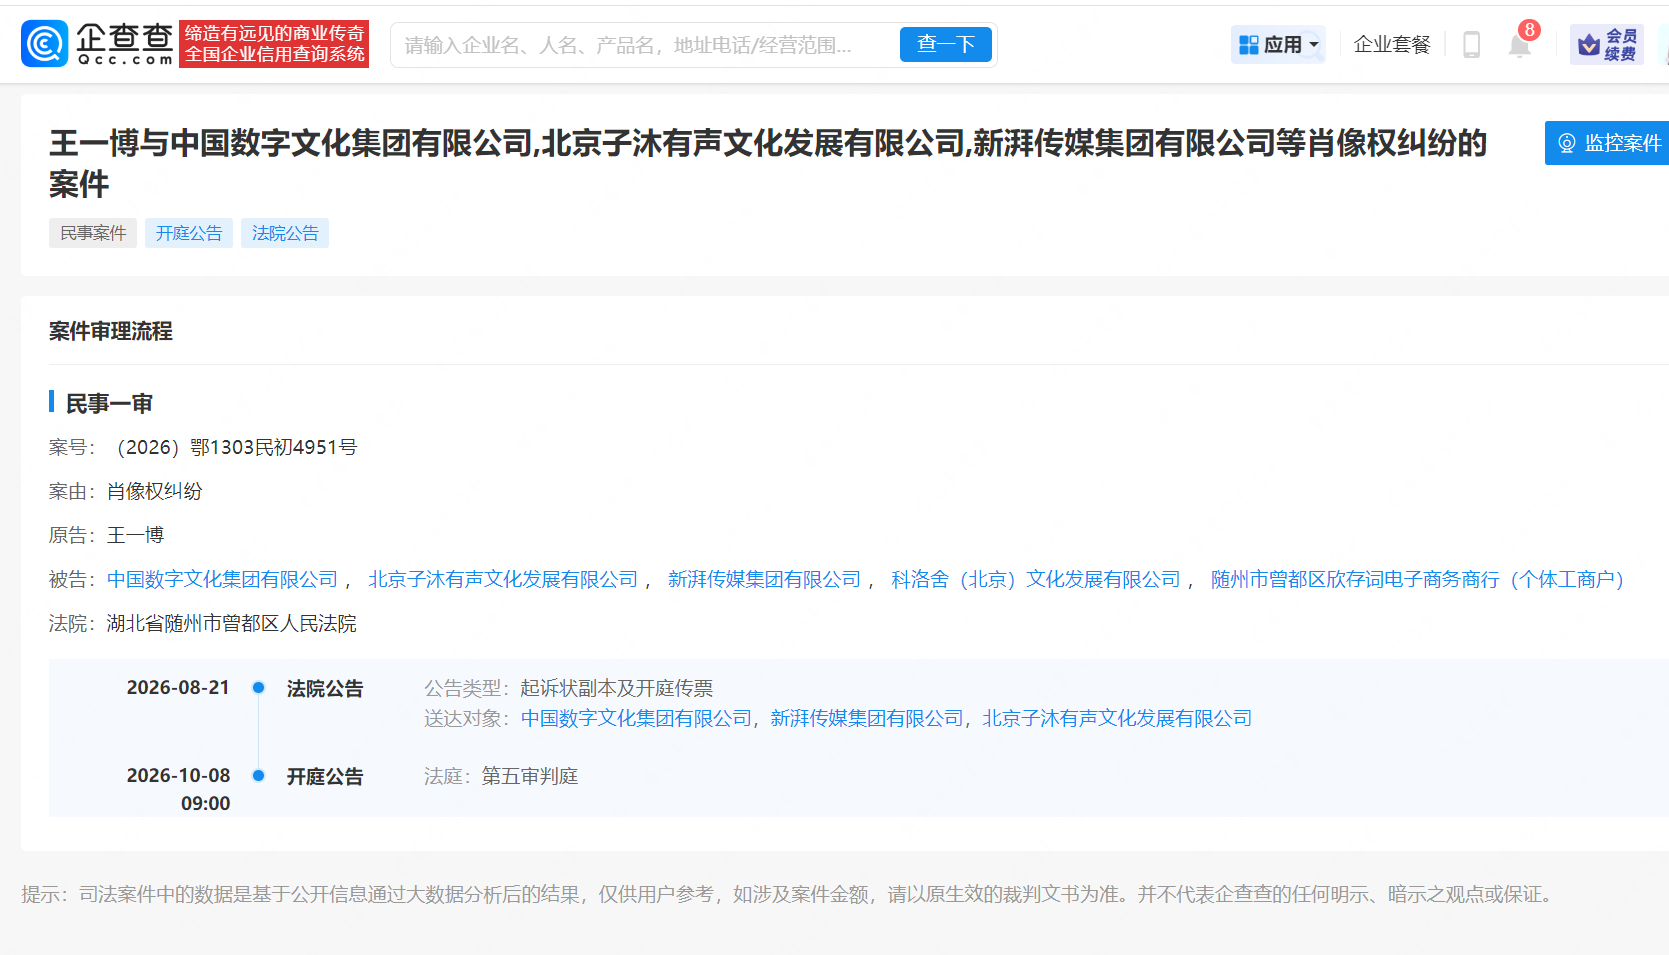Viewport: 1669px width, 955px height.
Task: Click the 民事一审 section heading
Action: (109, 403)
